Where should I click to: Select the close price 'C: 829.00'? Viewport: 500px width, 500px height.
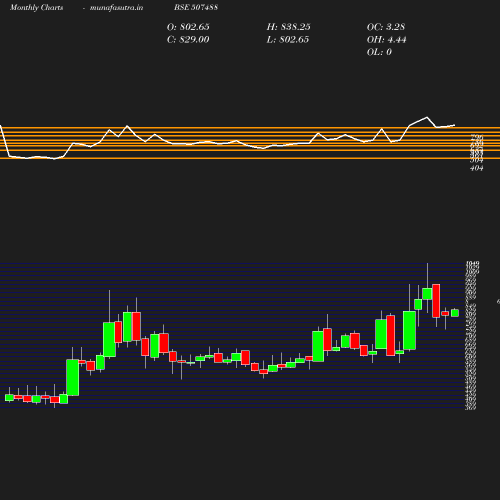click(188, 39)
